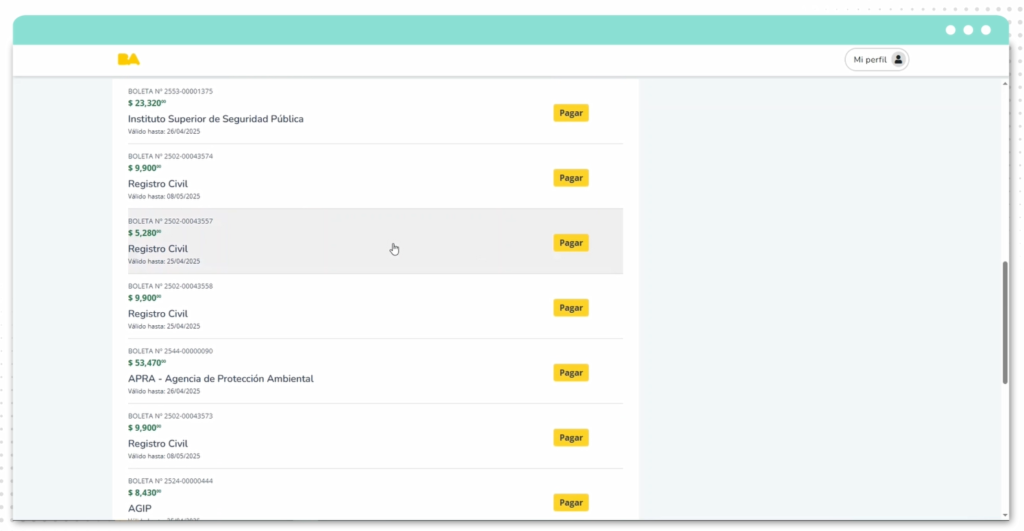Pay the Instituto Superior de Seguridad Pública boleta
Image resolution: width=1024 pixels, height=531 pixels.
[570, 113]
